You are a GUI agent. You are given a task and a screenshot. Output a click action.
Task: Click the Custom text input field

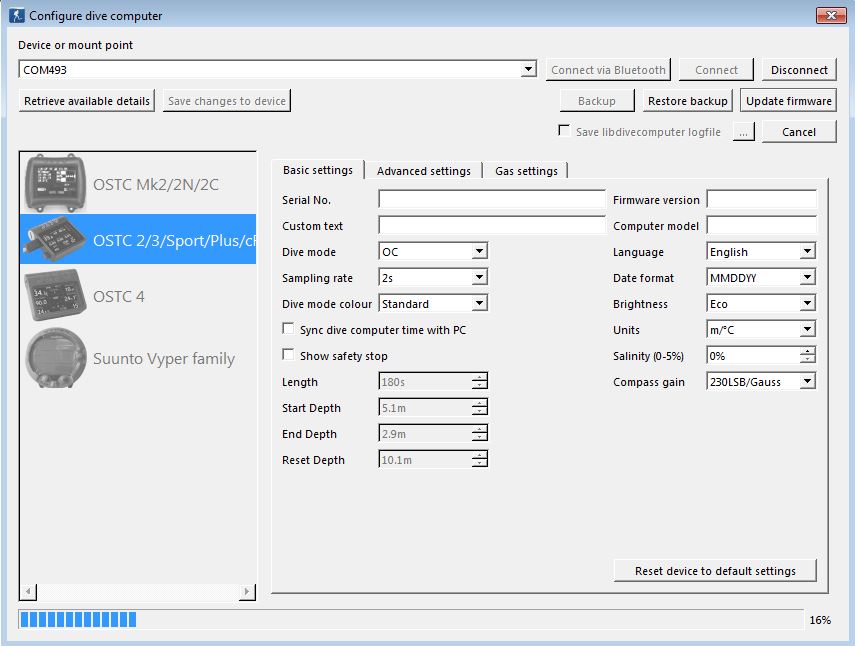(491, 226)
